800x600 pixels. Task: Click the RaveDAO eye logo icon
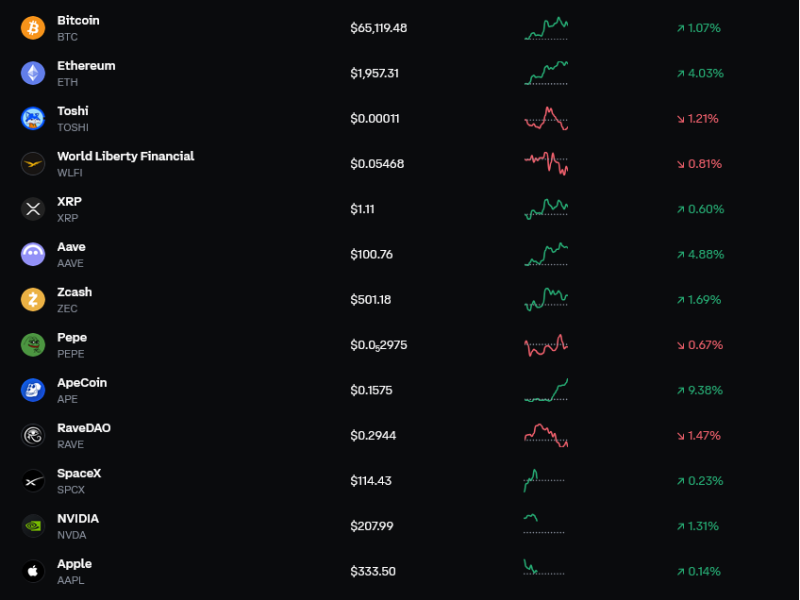coord(33,435)
